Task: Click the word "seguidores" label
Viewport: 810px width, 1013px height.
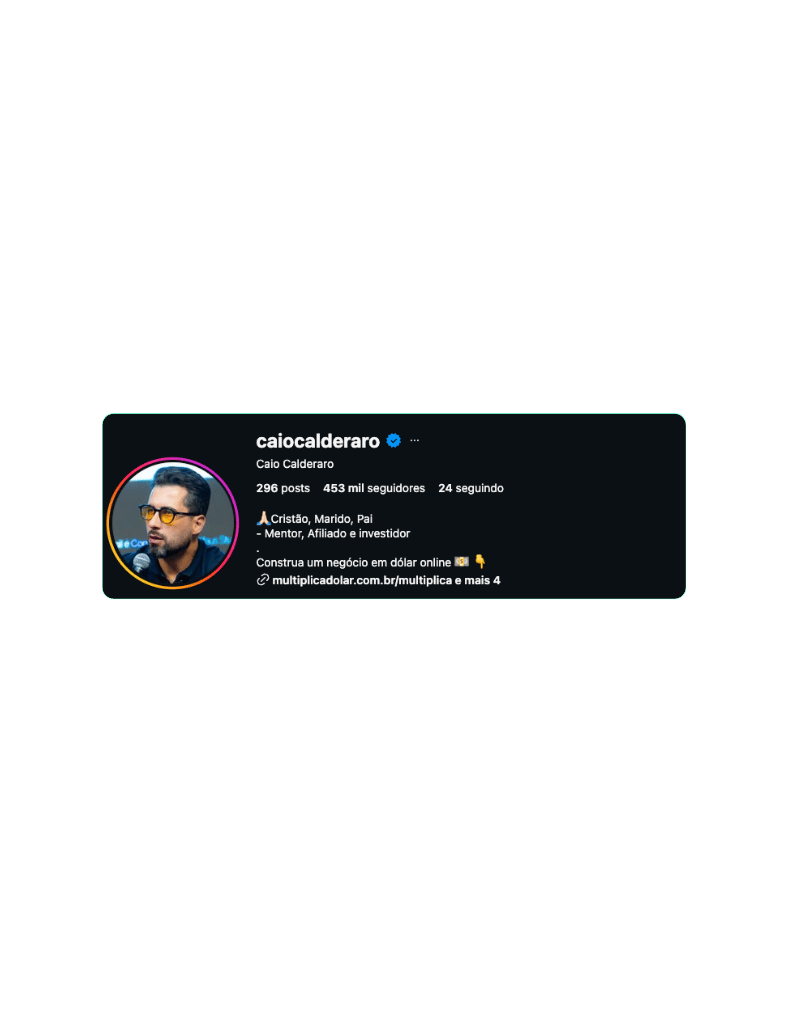Action: click(x=396, y=488)
